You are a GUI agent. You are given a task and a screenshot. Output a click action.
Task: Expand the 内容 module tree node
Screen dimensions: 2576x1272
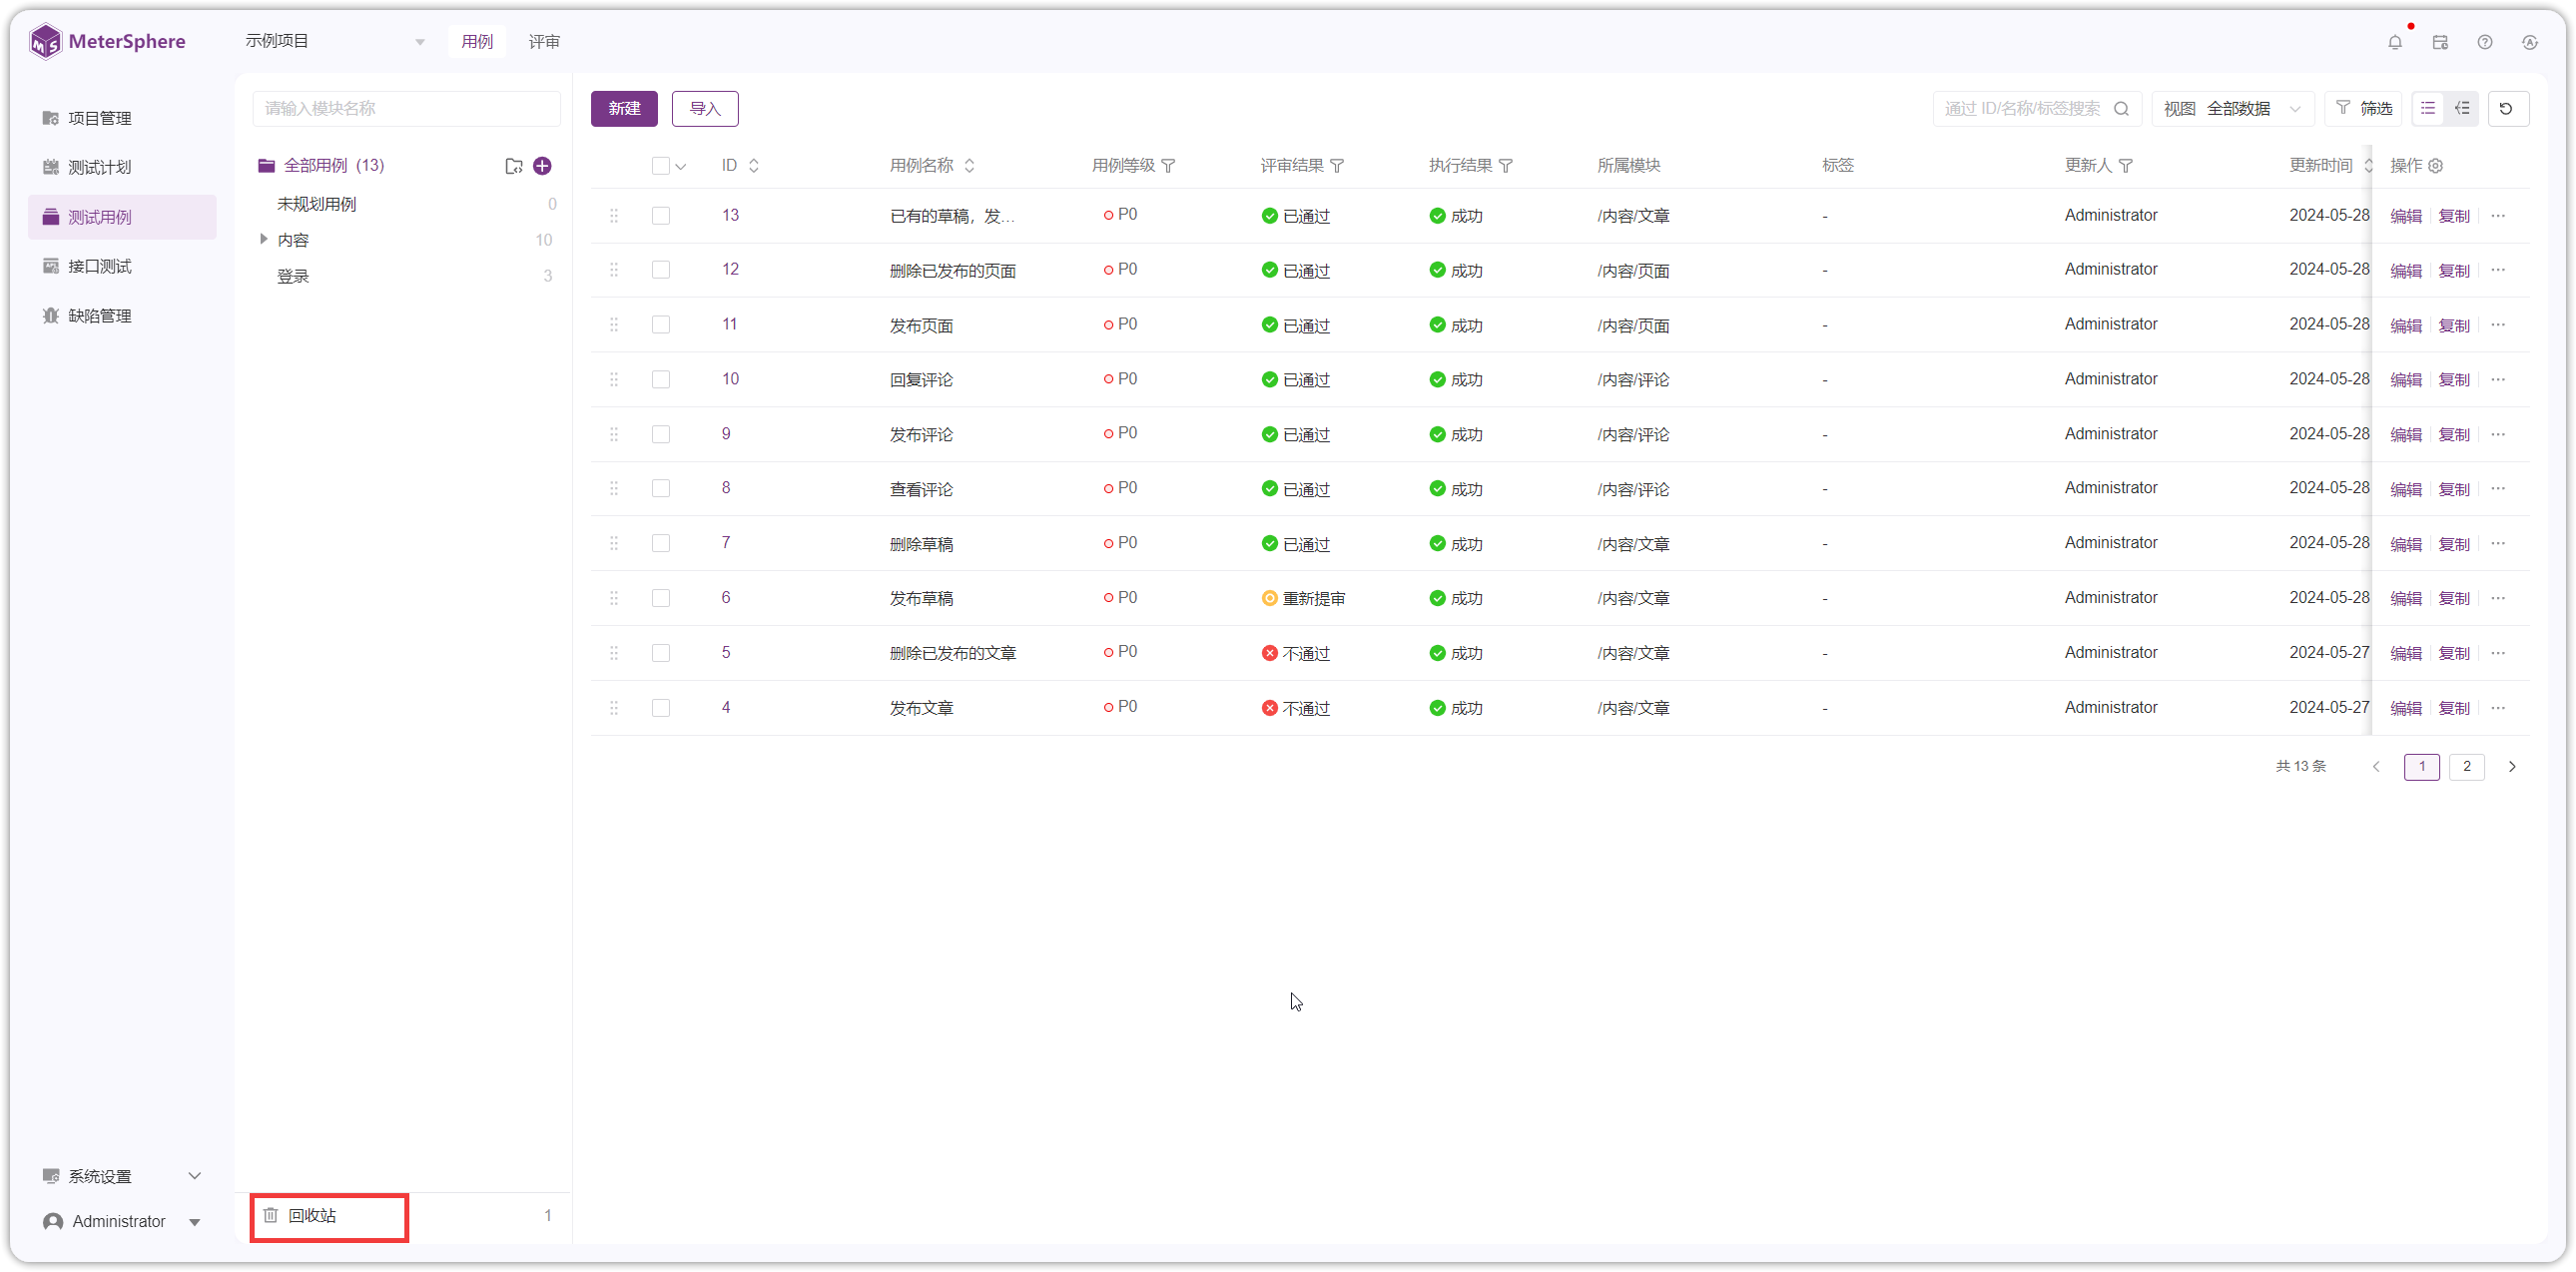[x=263, y=239]
